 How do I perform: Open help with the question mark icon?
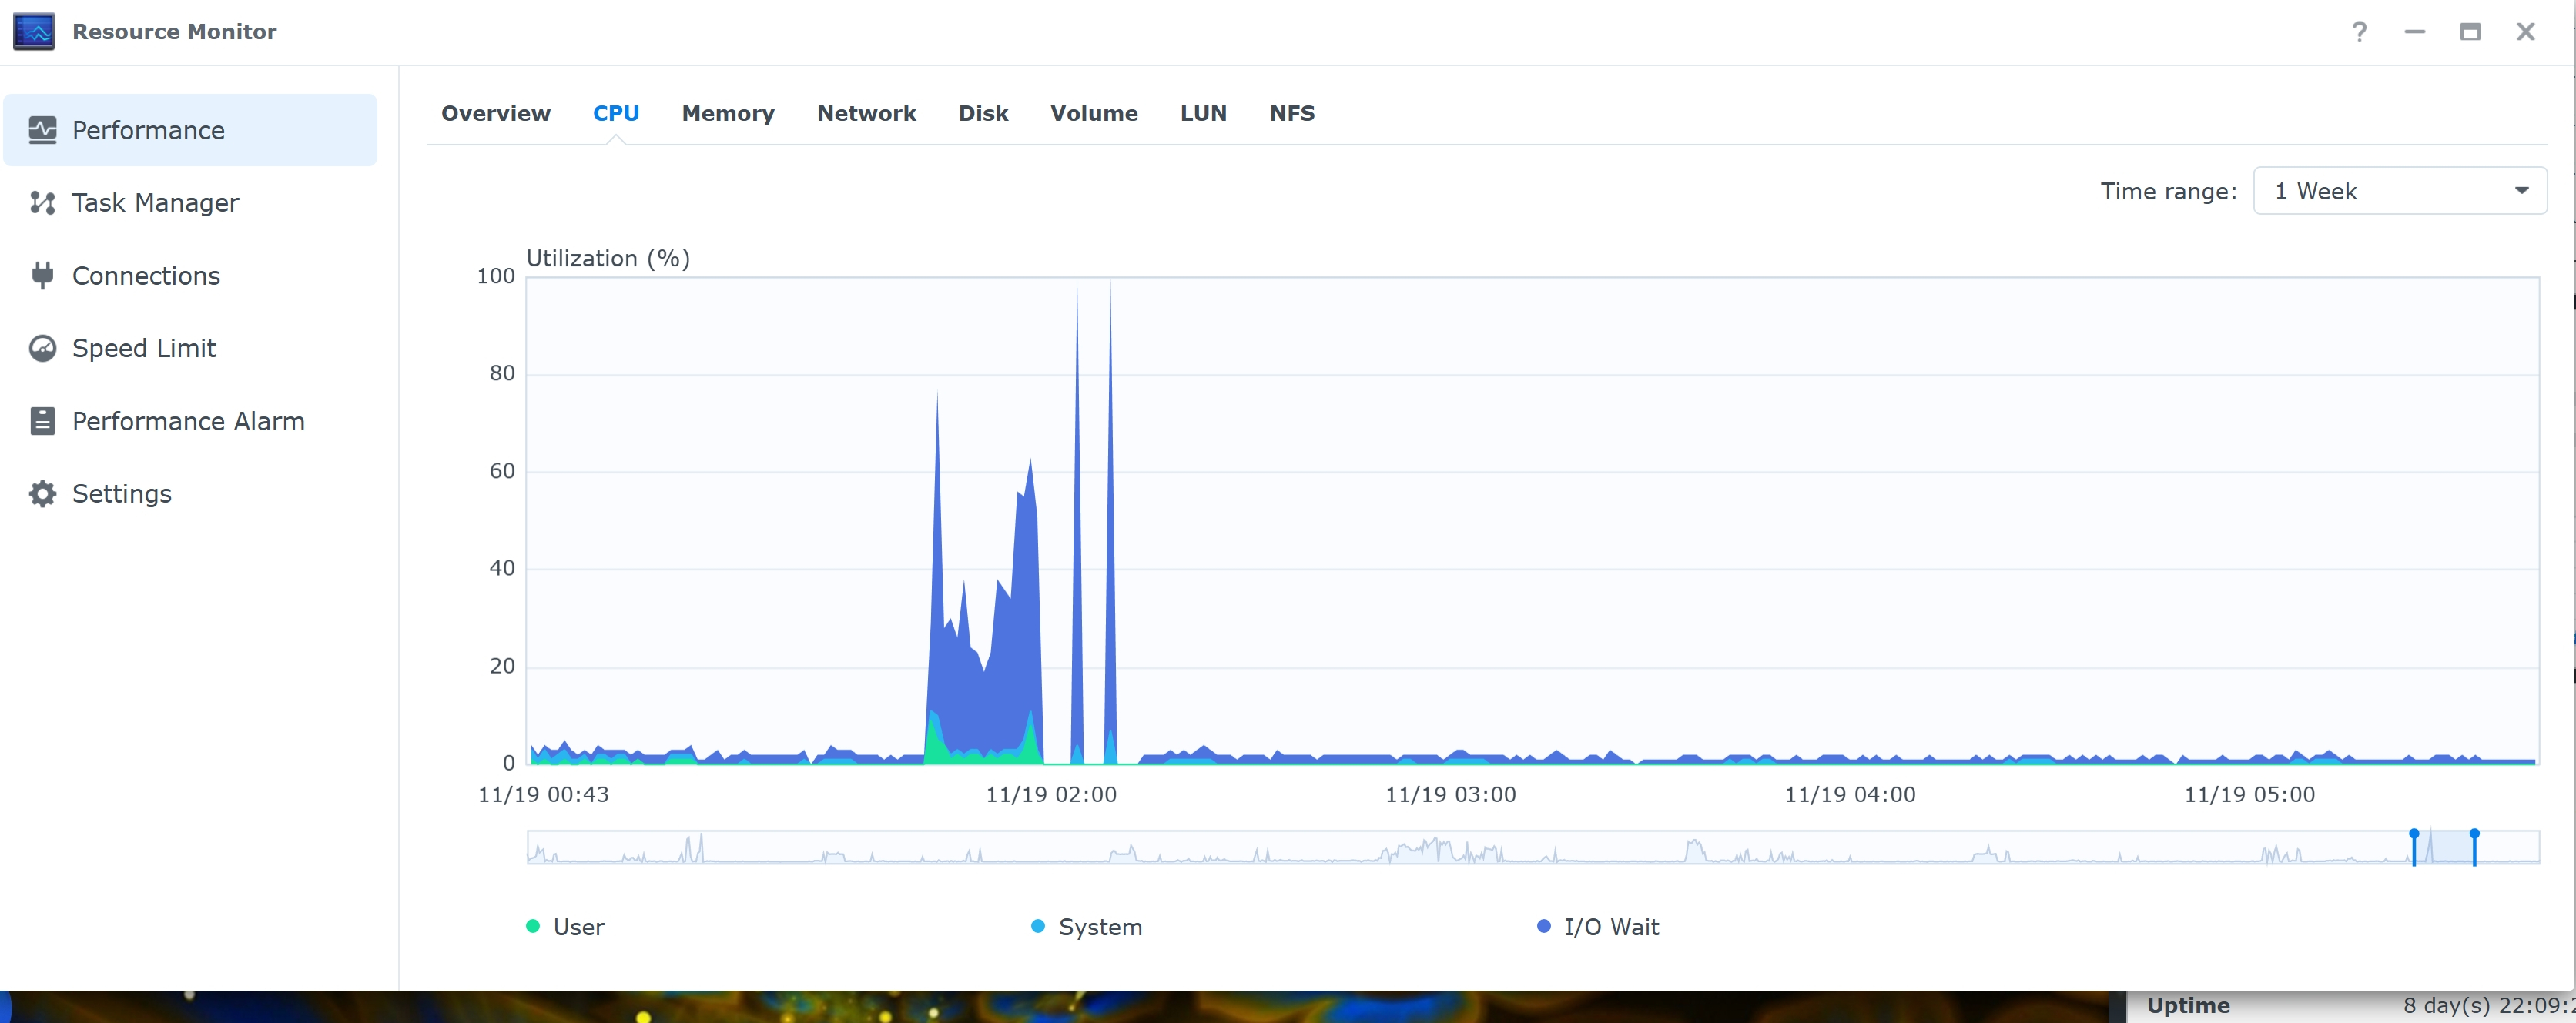2359,32
